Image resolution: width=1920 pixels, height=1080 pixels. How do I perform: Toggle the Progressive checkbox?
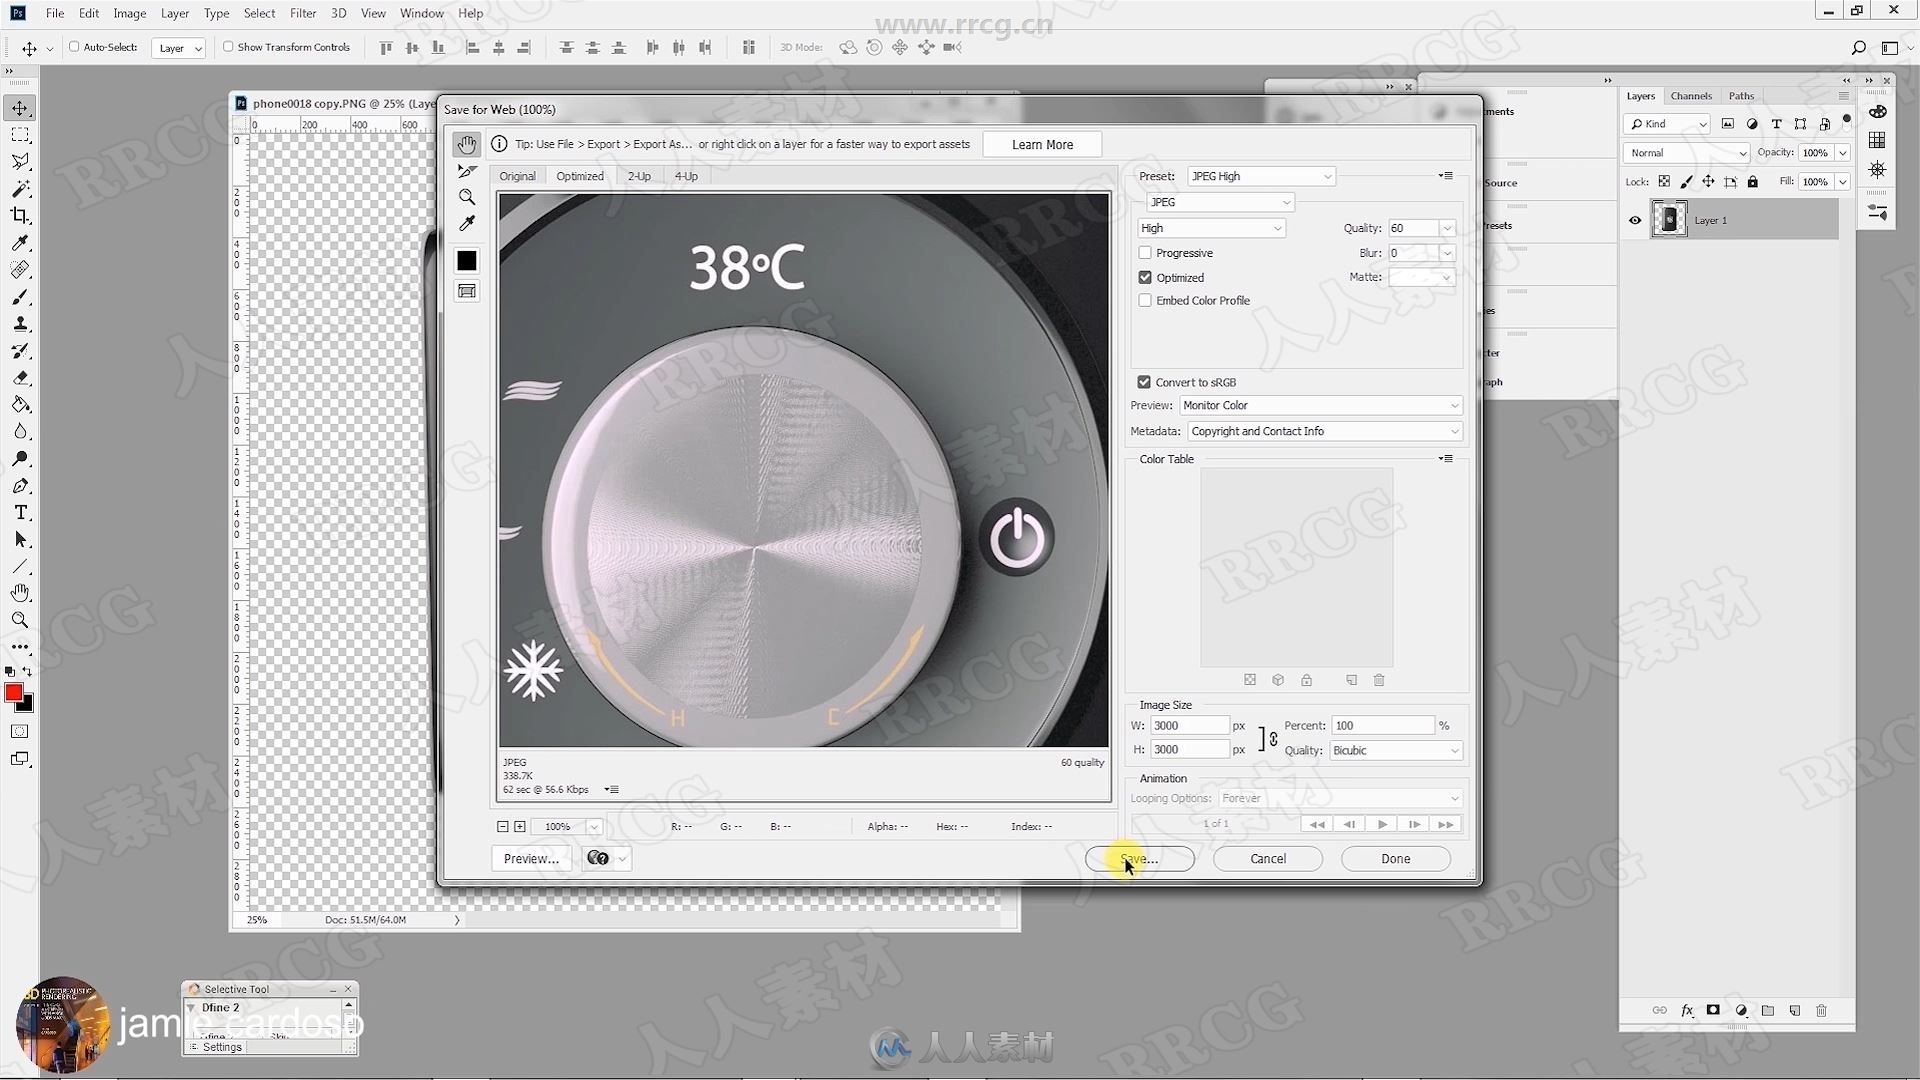coord(1145,252)
